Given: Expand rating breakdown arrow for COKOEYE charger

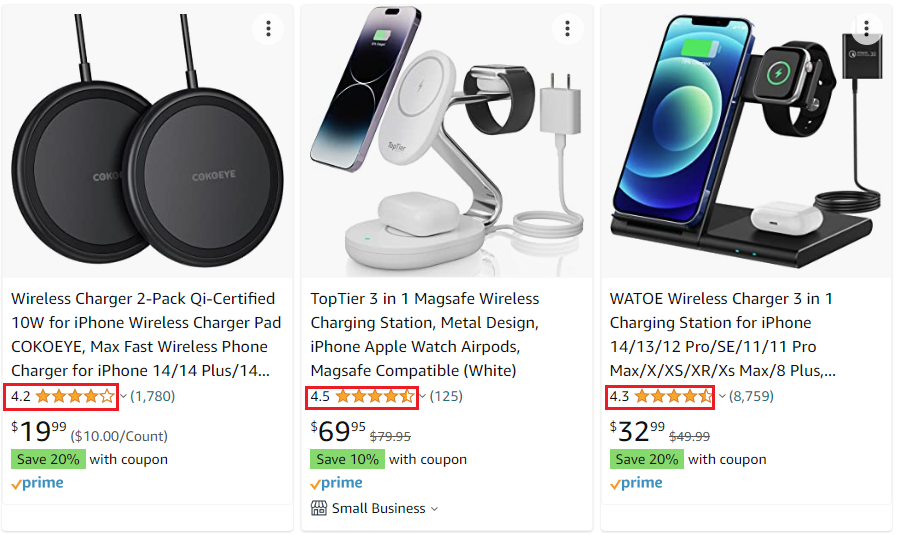Looking at the screenshot, I should [x=123, y=396].
